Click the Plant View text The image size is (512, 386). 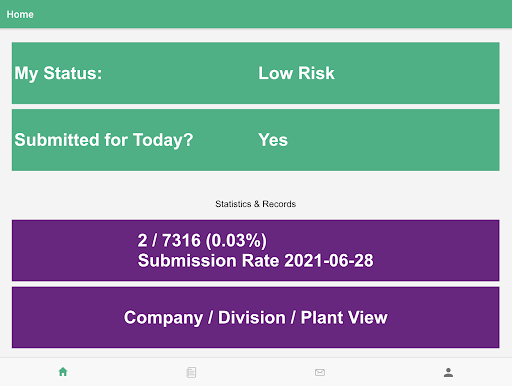point(344,317)
